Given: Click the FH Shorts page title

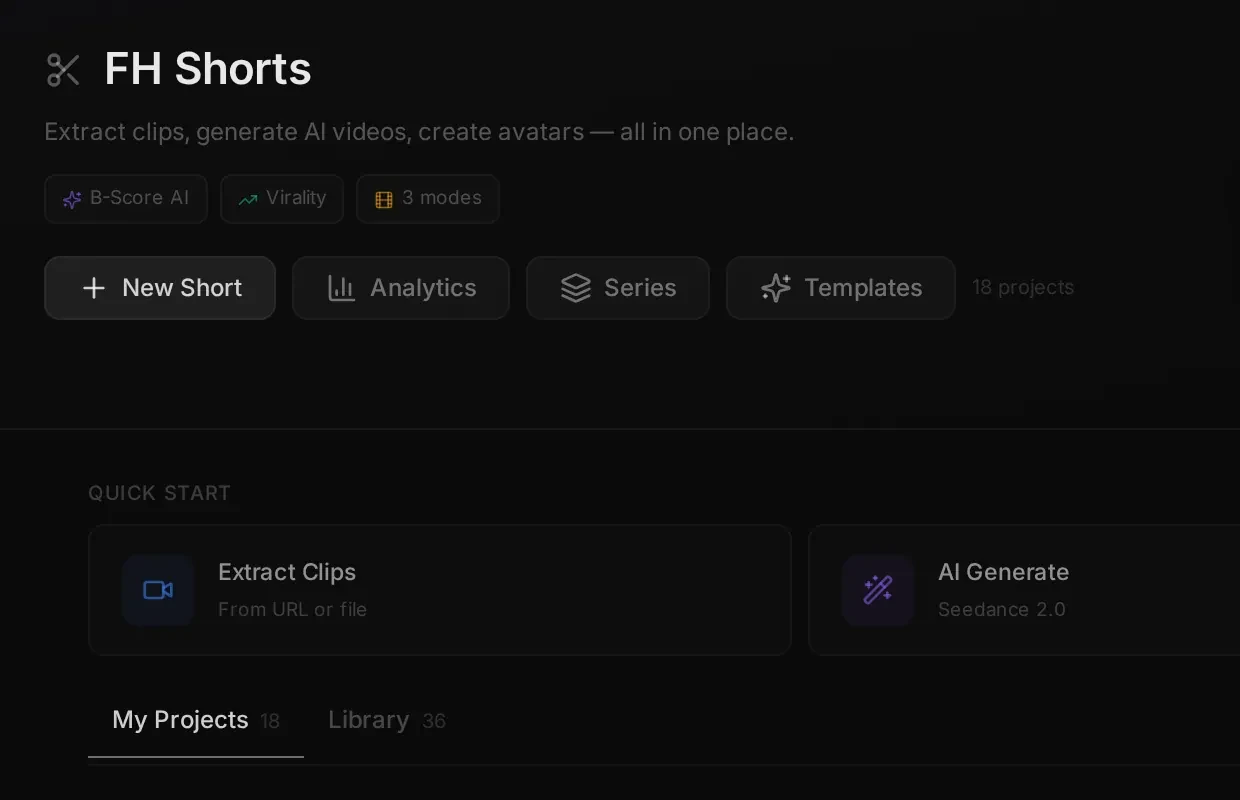Looking at the screenshot, I should (208, 69).
